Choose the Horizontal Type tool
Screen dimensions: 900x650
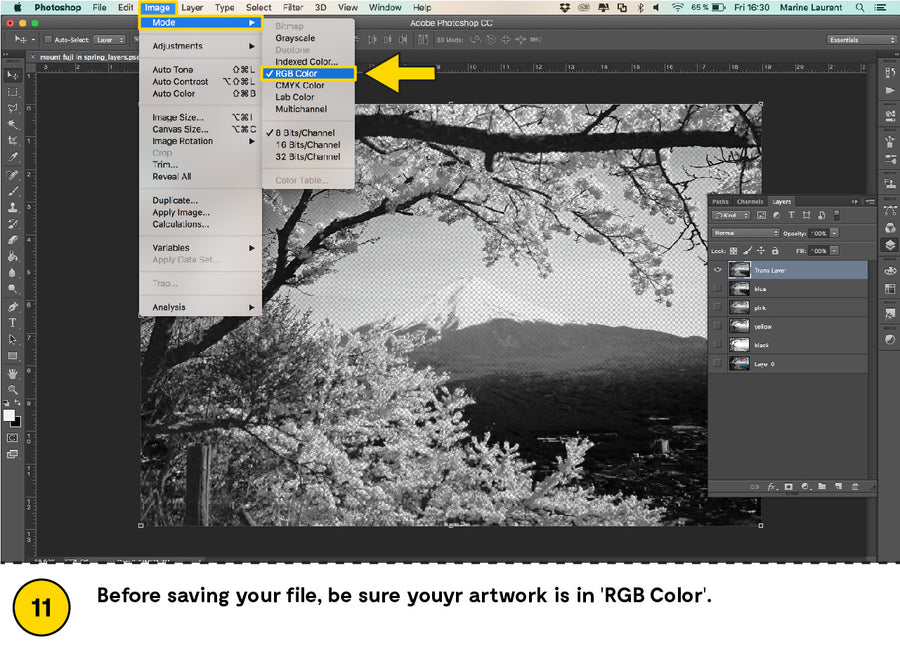point(13,323)
